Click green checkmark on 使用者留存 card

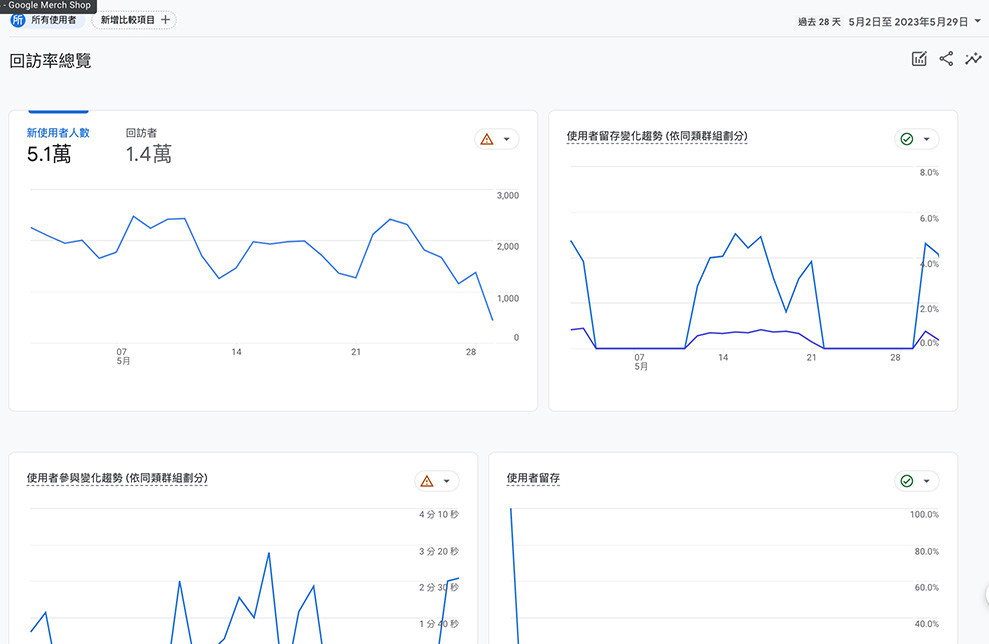(907, 481)
